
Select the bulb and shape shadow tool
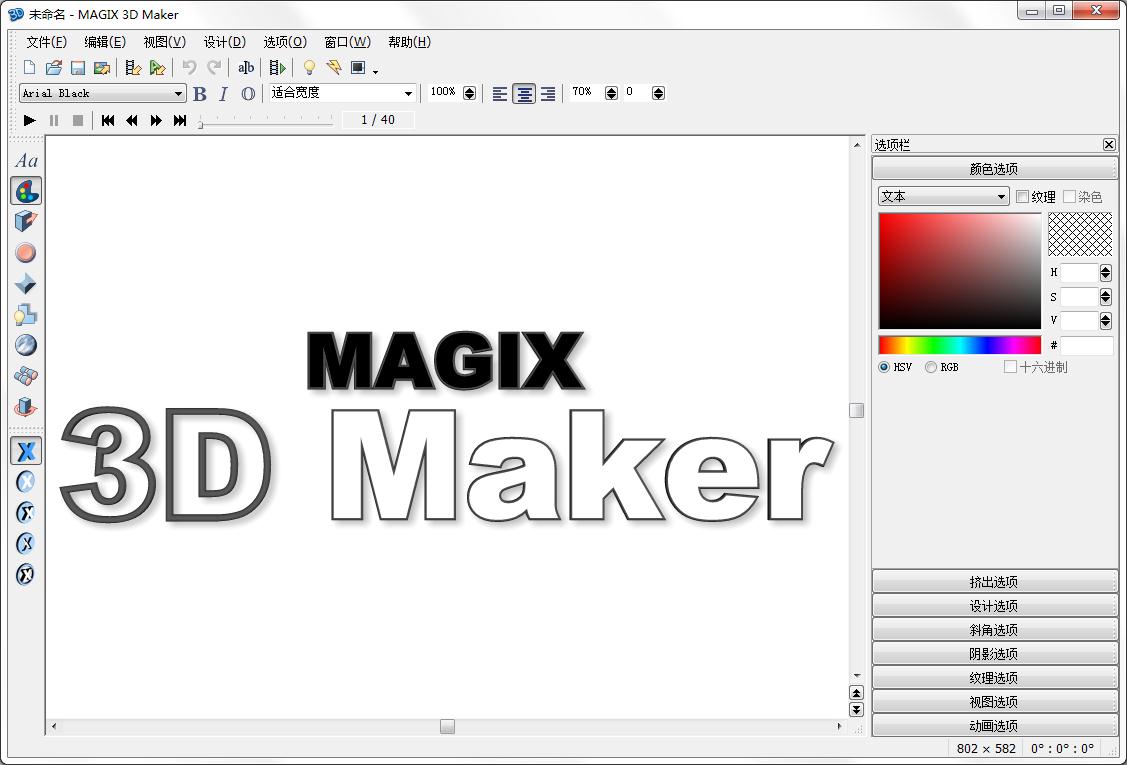pos(26,314)
